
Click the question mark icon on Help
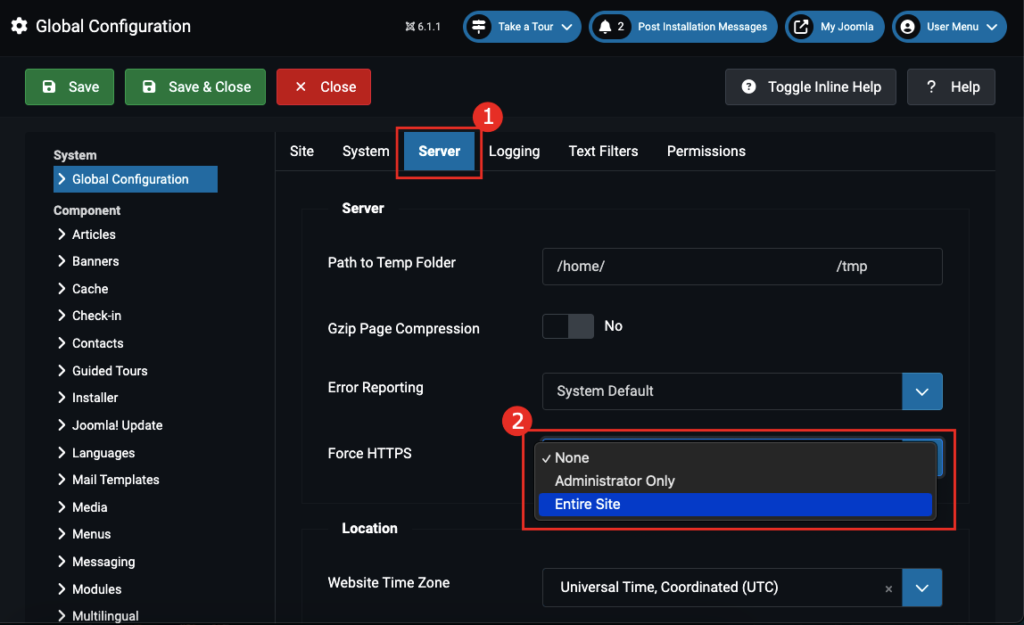[x=931, y=87]
